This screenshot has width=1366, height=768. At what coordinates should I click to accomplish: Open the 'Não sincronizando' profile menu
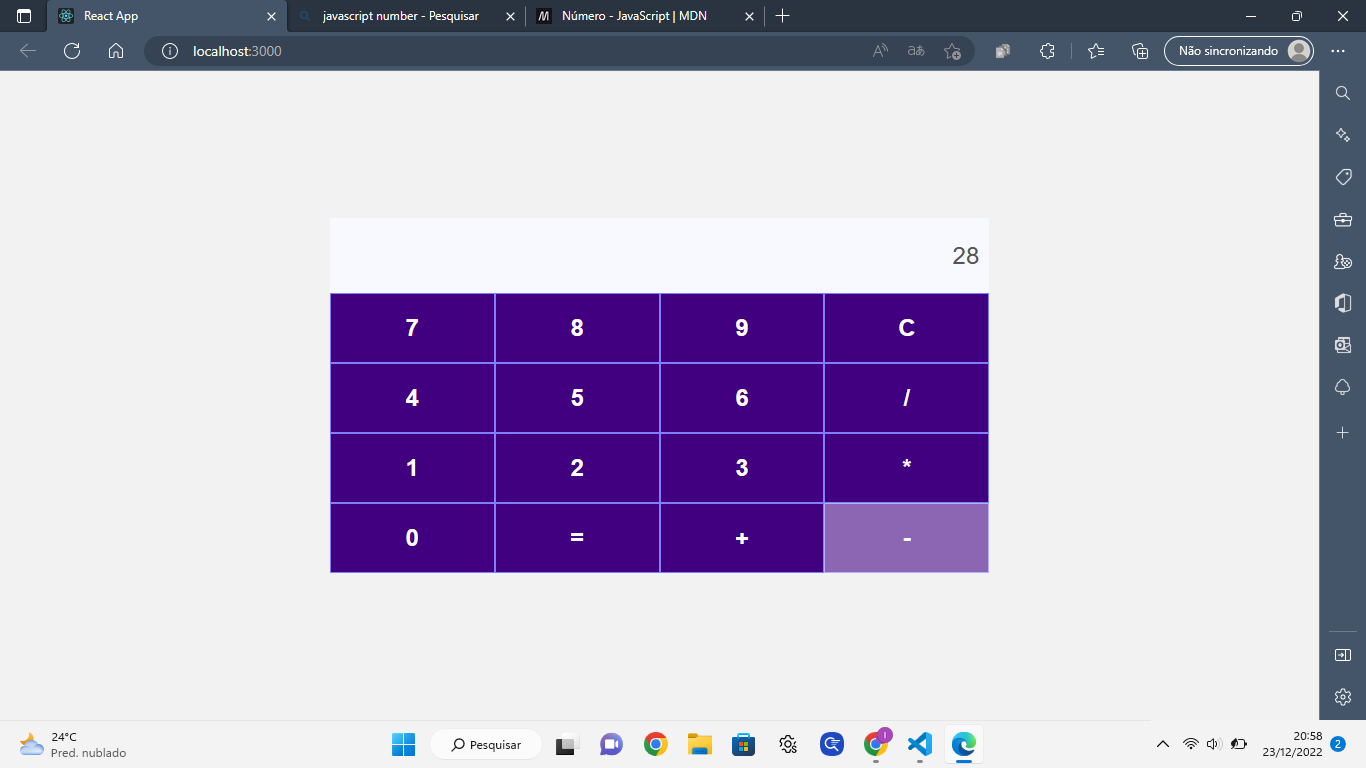pos(1239,50)
